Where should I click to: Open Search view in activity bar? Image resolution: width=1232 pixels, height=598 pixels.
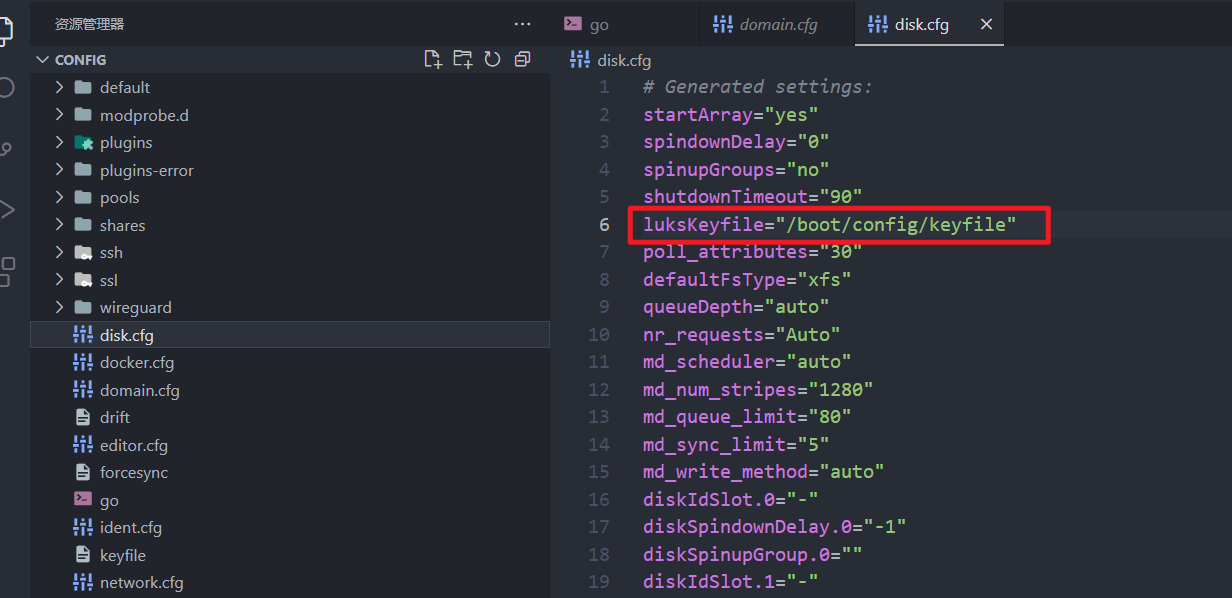(x=7, y=87)
